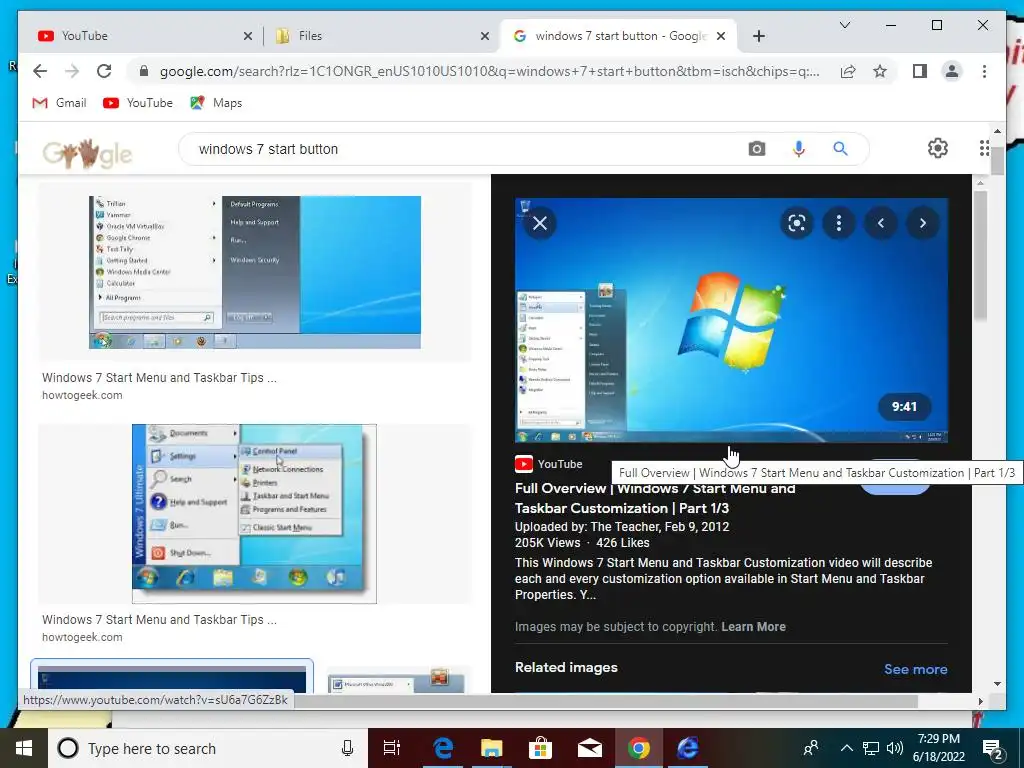Open the Chrome three-dot menu
This screenshot has width=1024, height=768.
coord(984,71)
